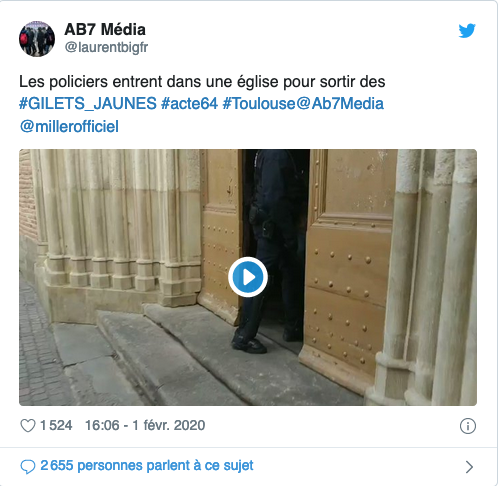Click the 16:06 - 1 févr. 2020 timestamp
The image size is (500, 486).
tap(145, 425)
